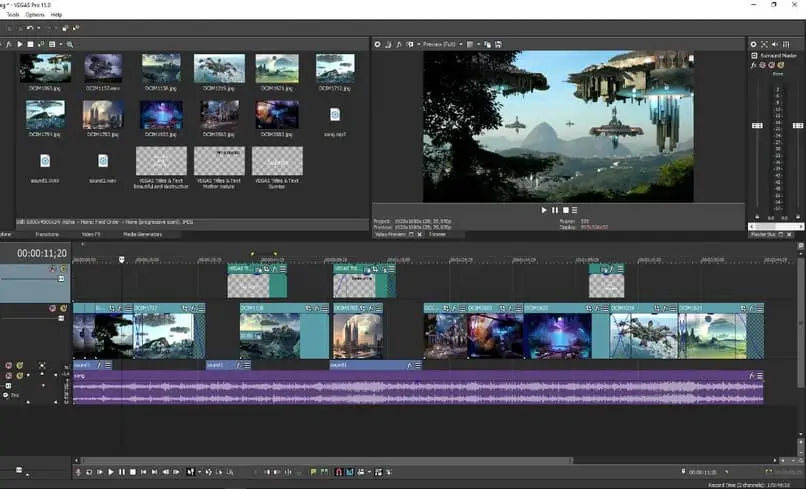The height and width of the screenshot is (489, 806).
Task: Open the Help menu
Action: coord(57,15)
